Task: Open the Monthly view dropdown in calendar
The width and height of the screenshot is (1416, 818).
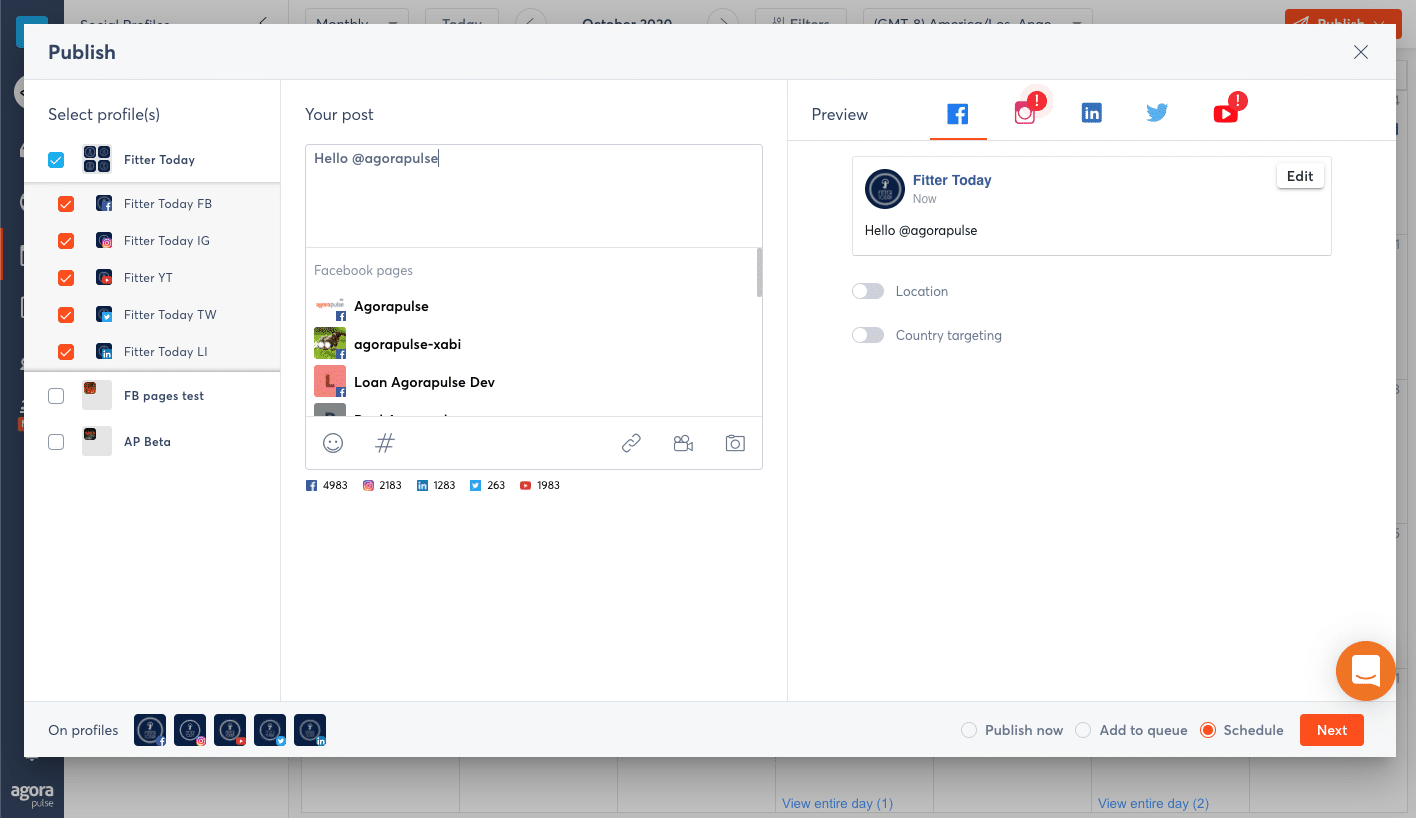Action: pyautogui.click(x=356, y=23)
